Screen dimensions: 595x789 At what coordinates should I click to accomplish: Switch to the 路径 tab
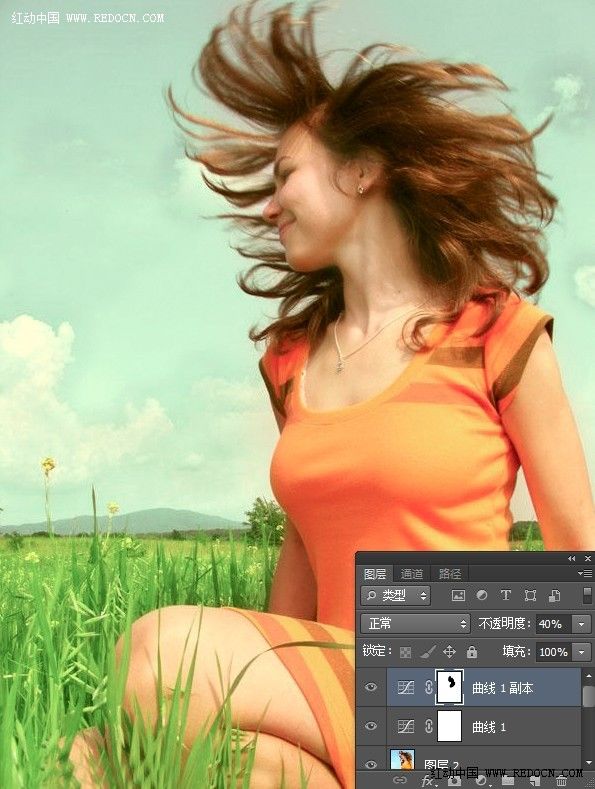pyautogui.click(x=450, y=574)
